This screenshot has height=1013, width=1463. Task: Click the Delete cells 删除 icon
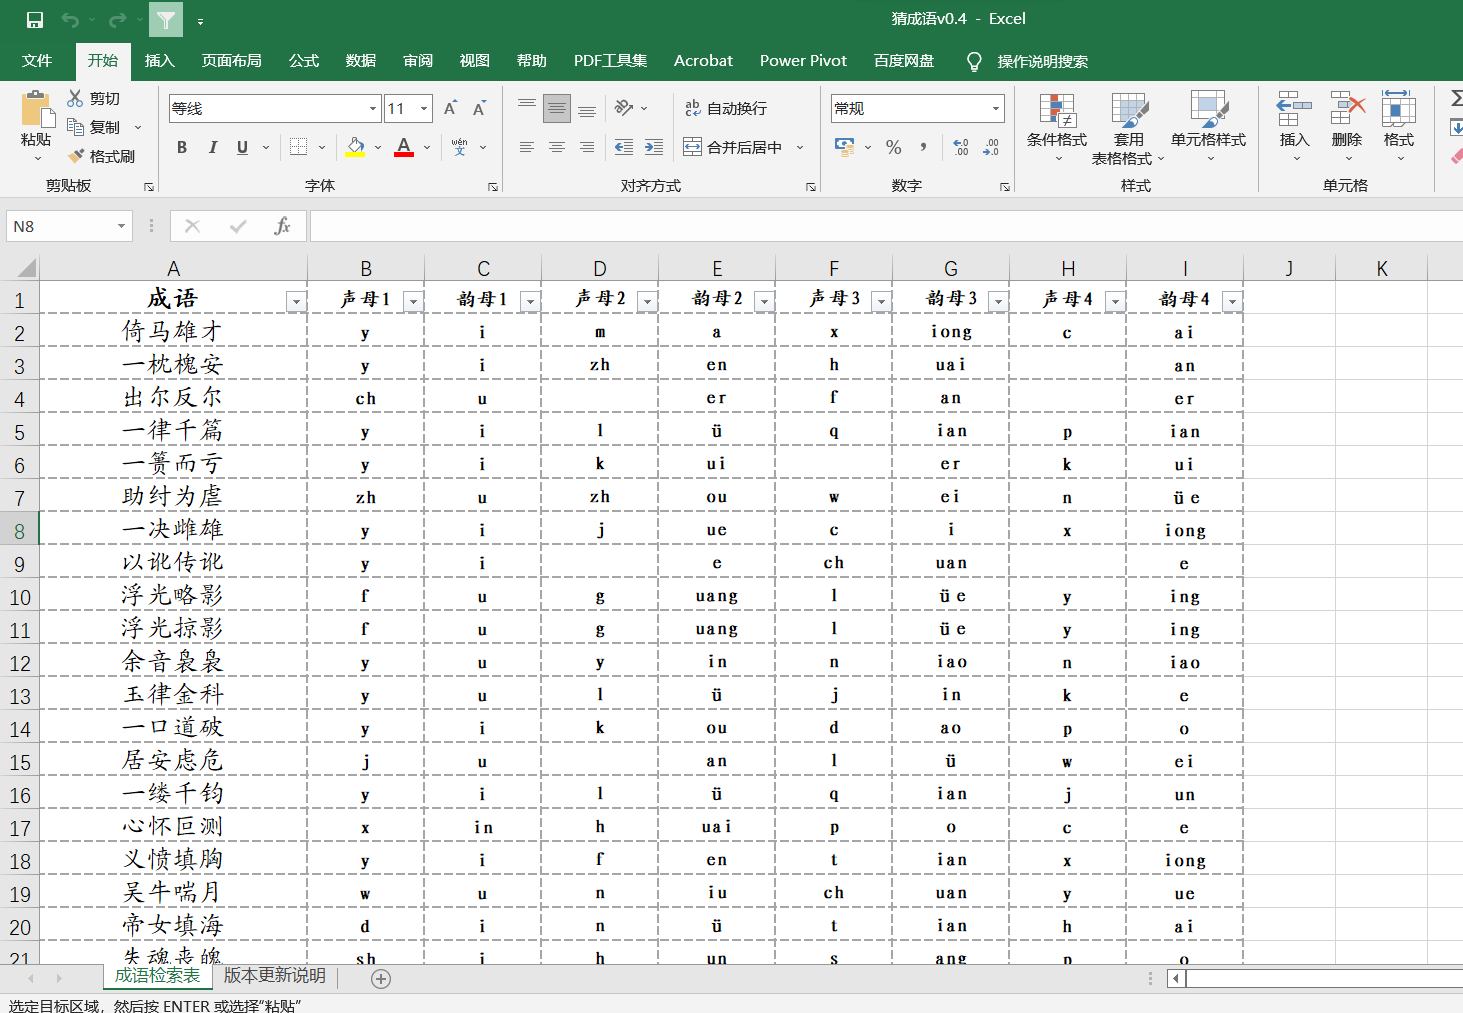[1347, 108]
